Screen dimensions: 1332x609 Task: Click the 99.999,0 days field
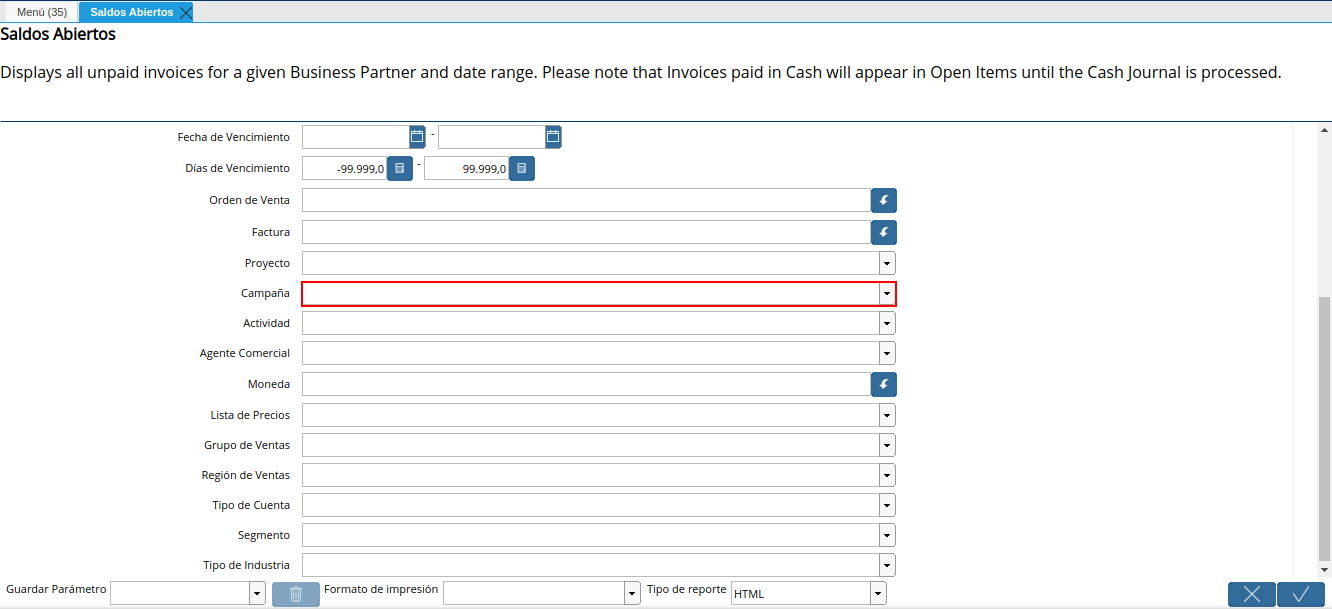pyautogui.click(x=466, y=169)
